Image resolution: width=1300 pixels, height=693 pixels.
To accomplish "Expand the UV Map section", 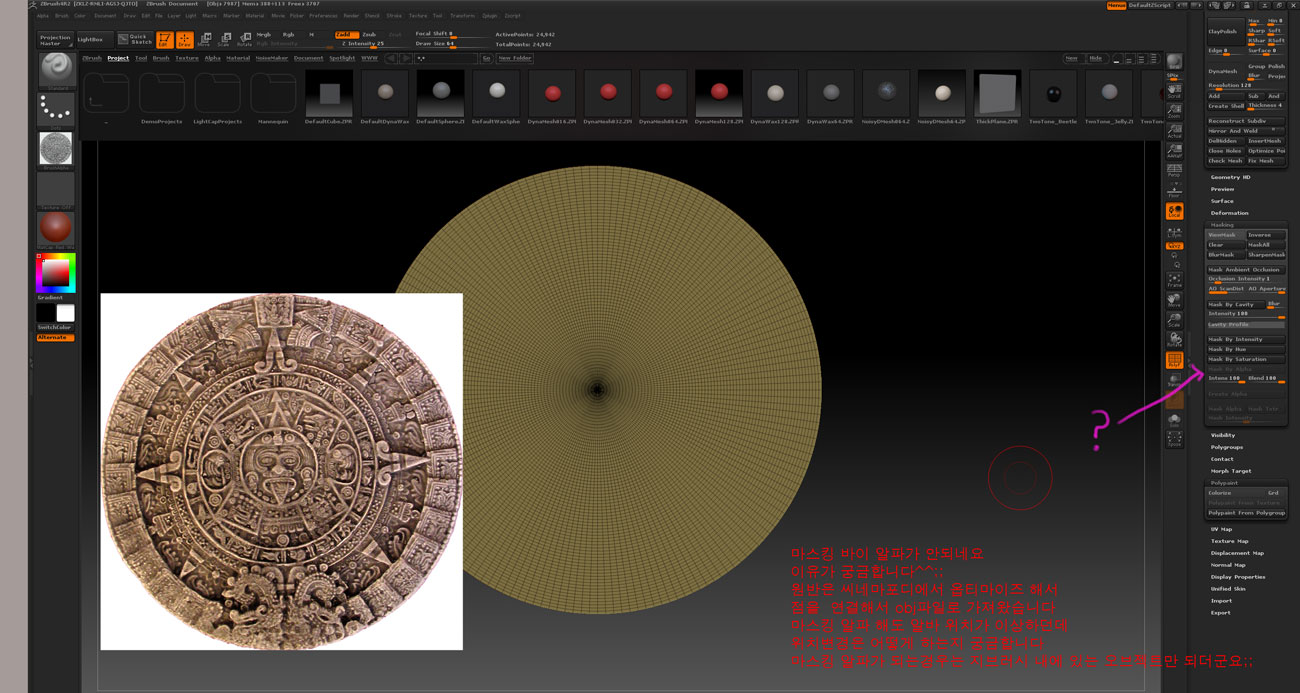I will tap(1222, 529).
